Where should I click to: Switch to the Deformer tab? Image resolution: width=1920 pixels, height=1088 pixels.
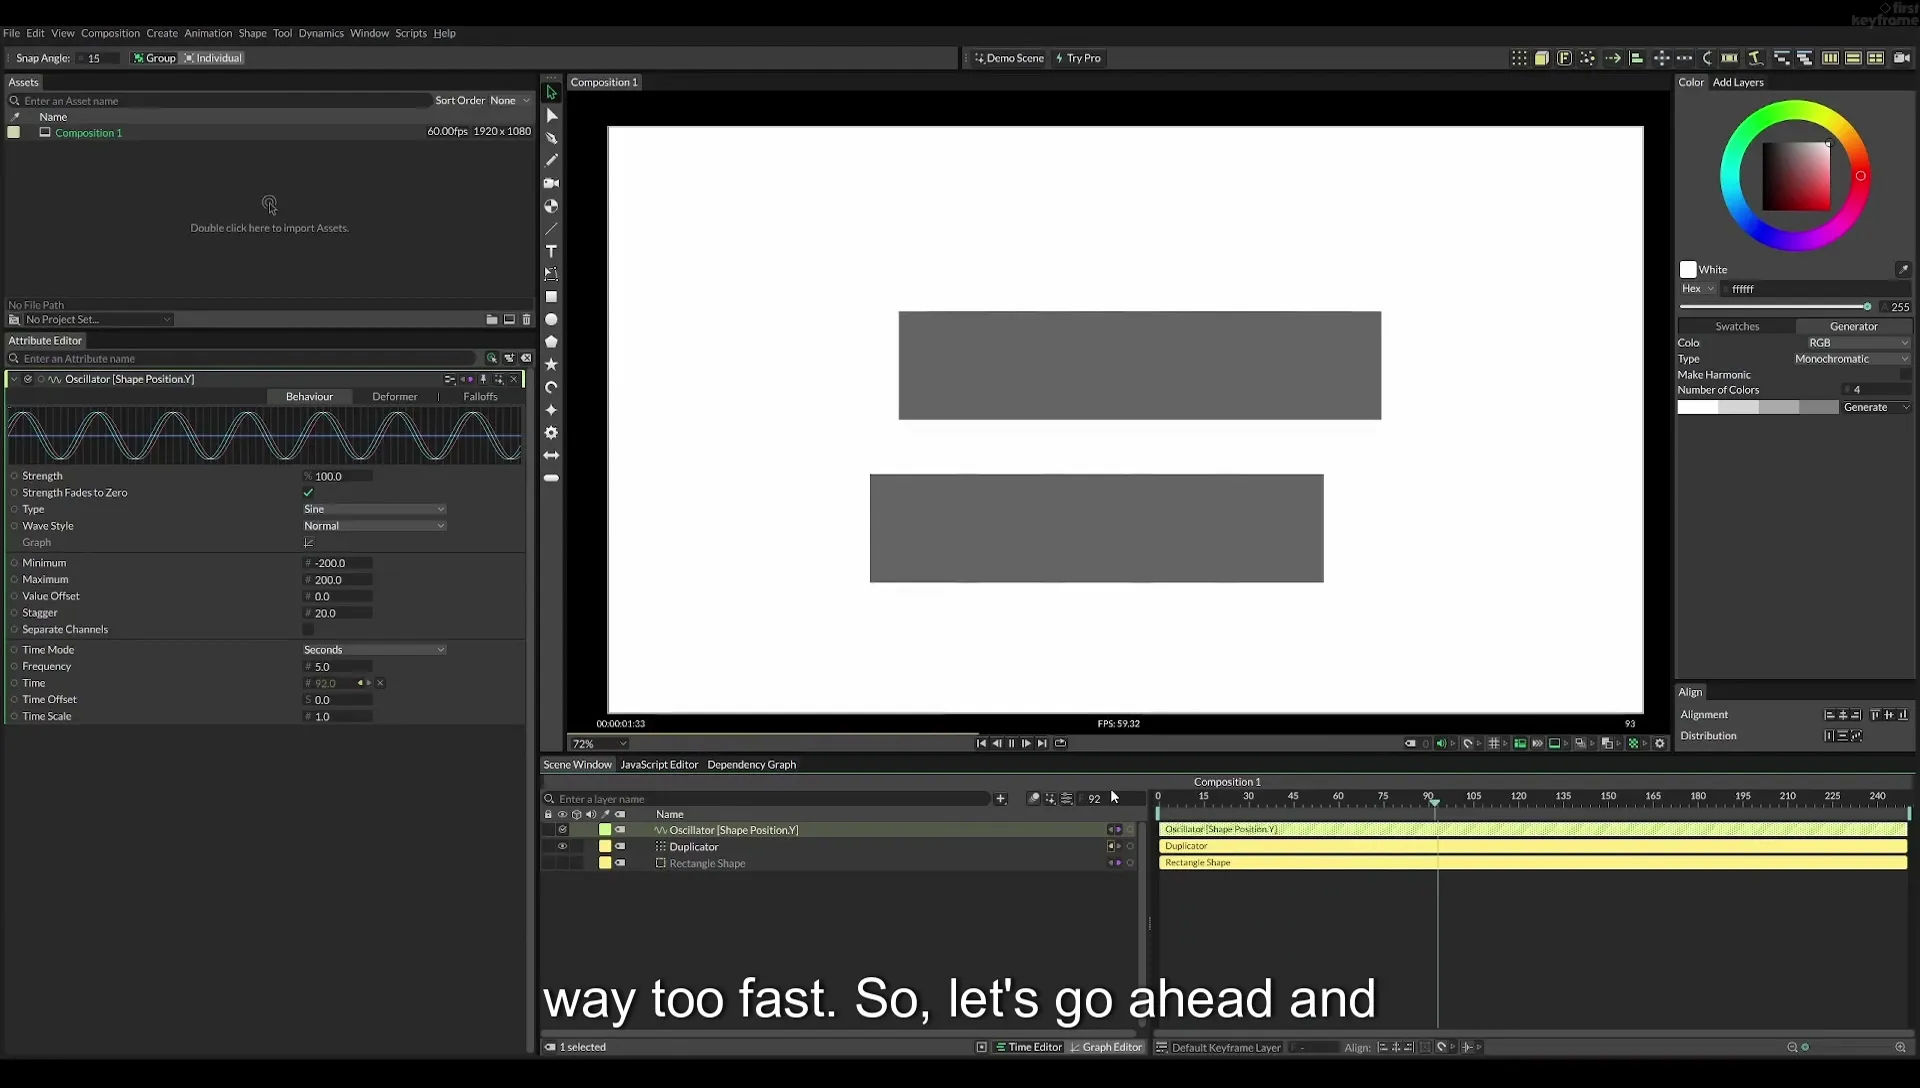tap(395, 397)
